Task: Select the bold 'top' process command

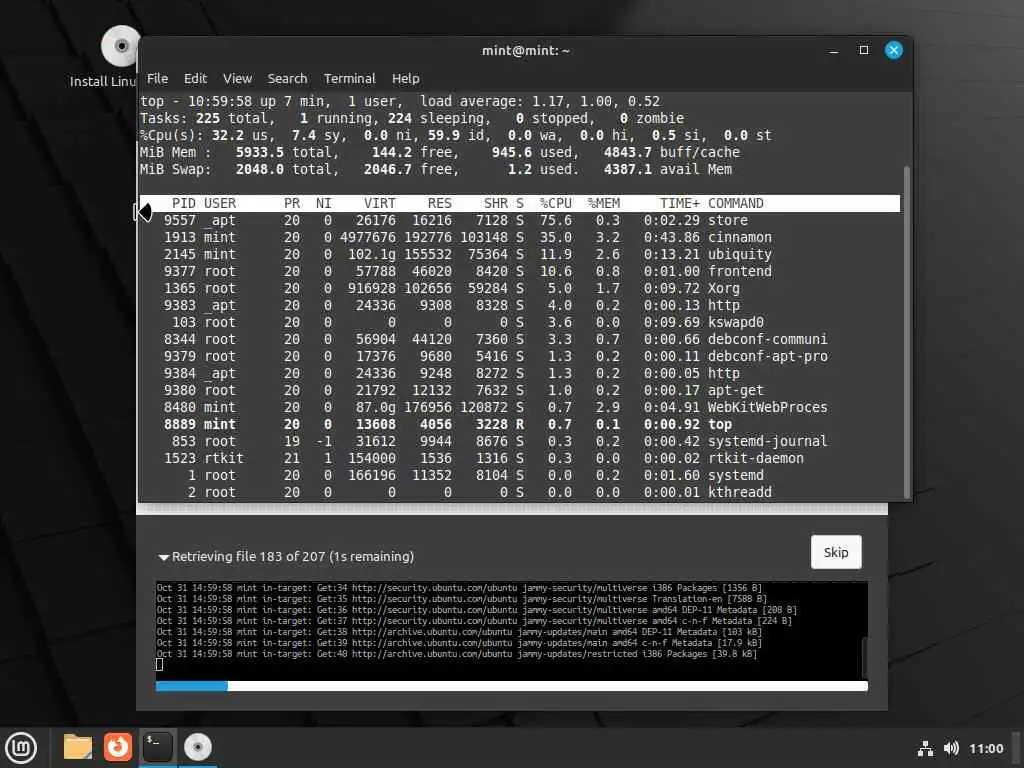Action: [720, 424]
